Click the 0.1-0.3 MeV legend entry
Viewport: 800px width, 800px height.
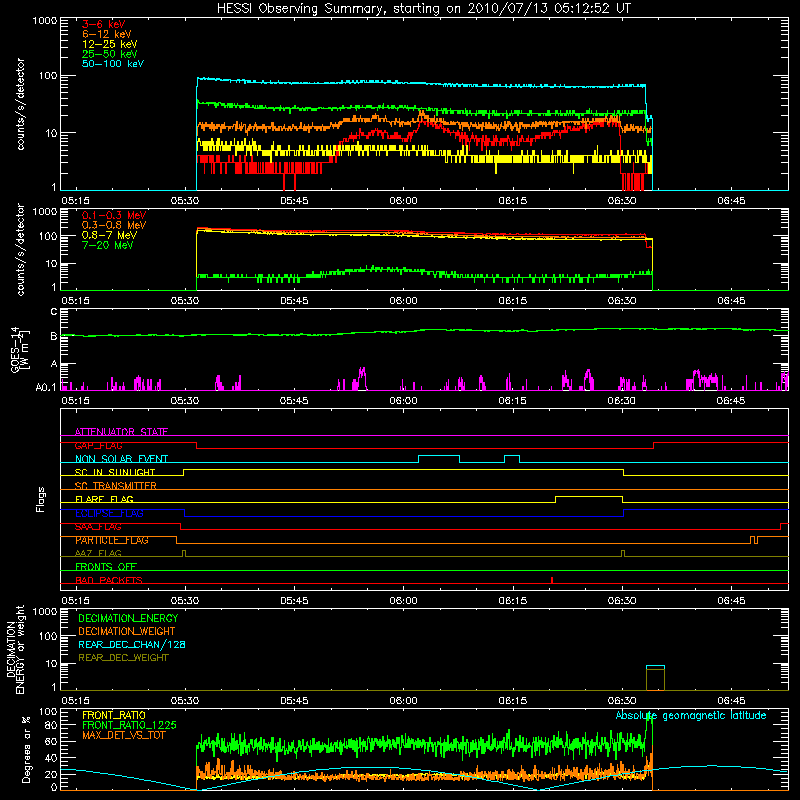tap(114, 215)
